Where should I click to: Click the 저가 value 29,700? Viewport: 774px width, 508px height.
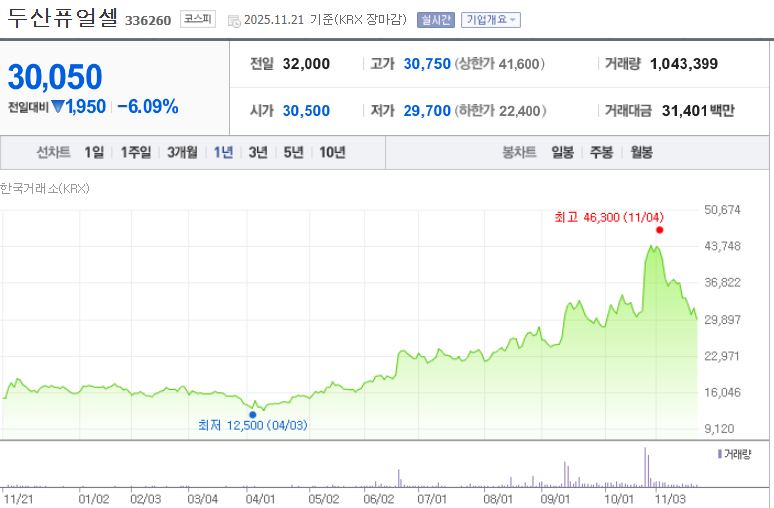coord(427,111)
